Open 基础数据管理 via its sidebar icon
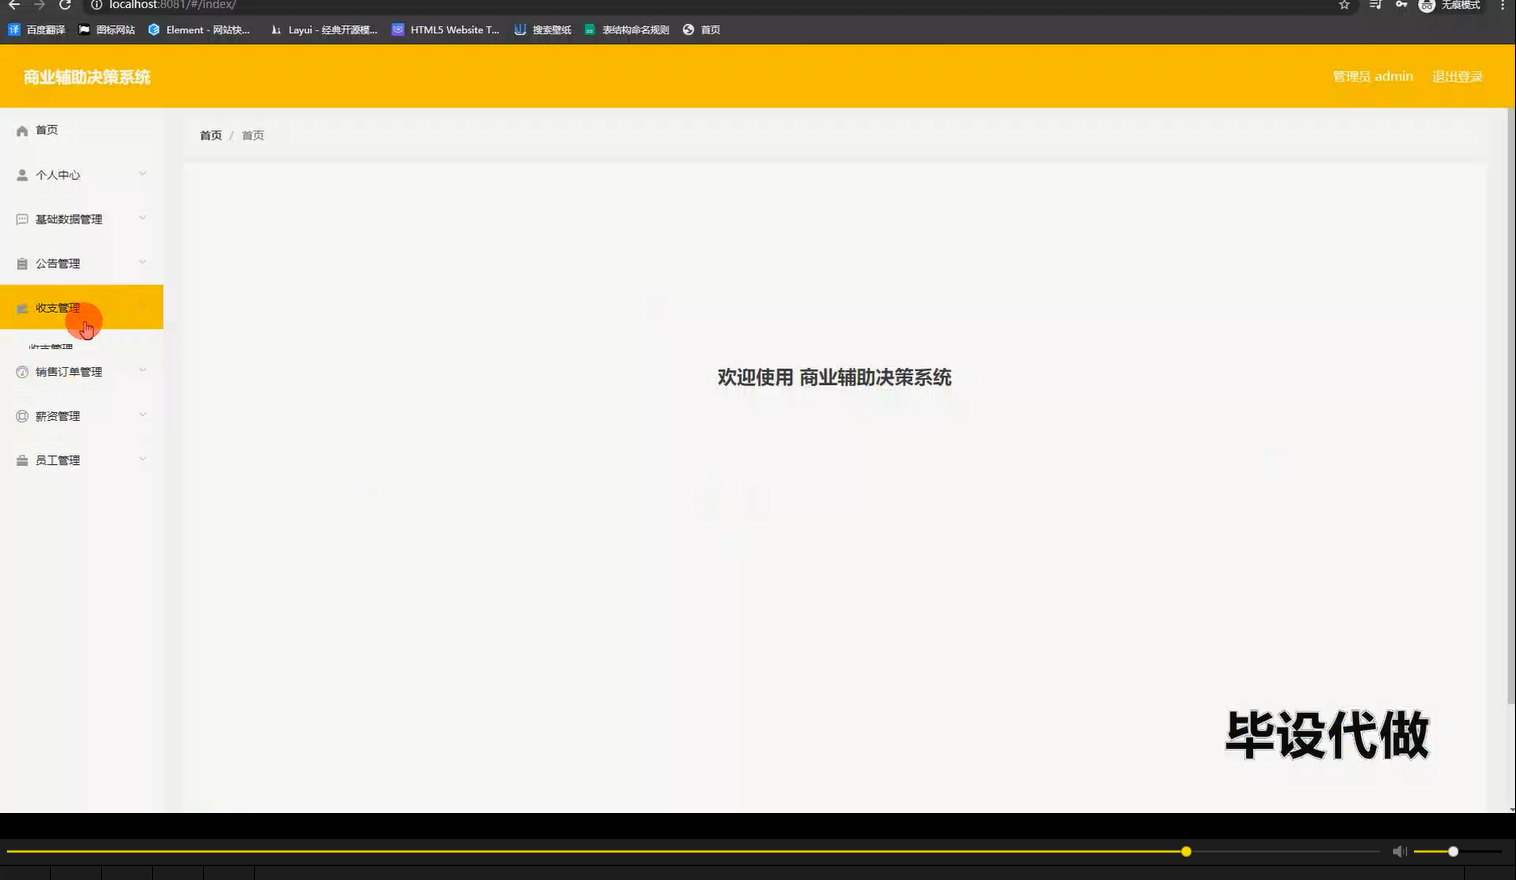Viewport: 1516px width, 880px height. pyautogui.click(x=21, y=218)
